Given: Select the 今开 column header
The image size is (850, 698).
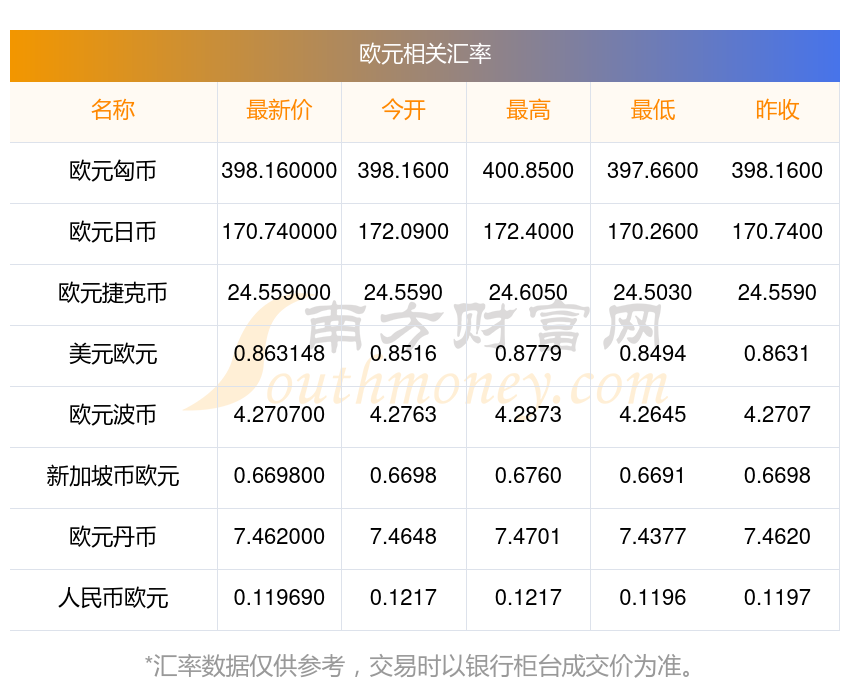Looking at the screenshot, I should coord(403,110).
